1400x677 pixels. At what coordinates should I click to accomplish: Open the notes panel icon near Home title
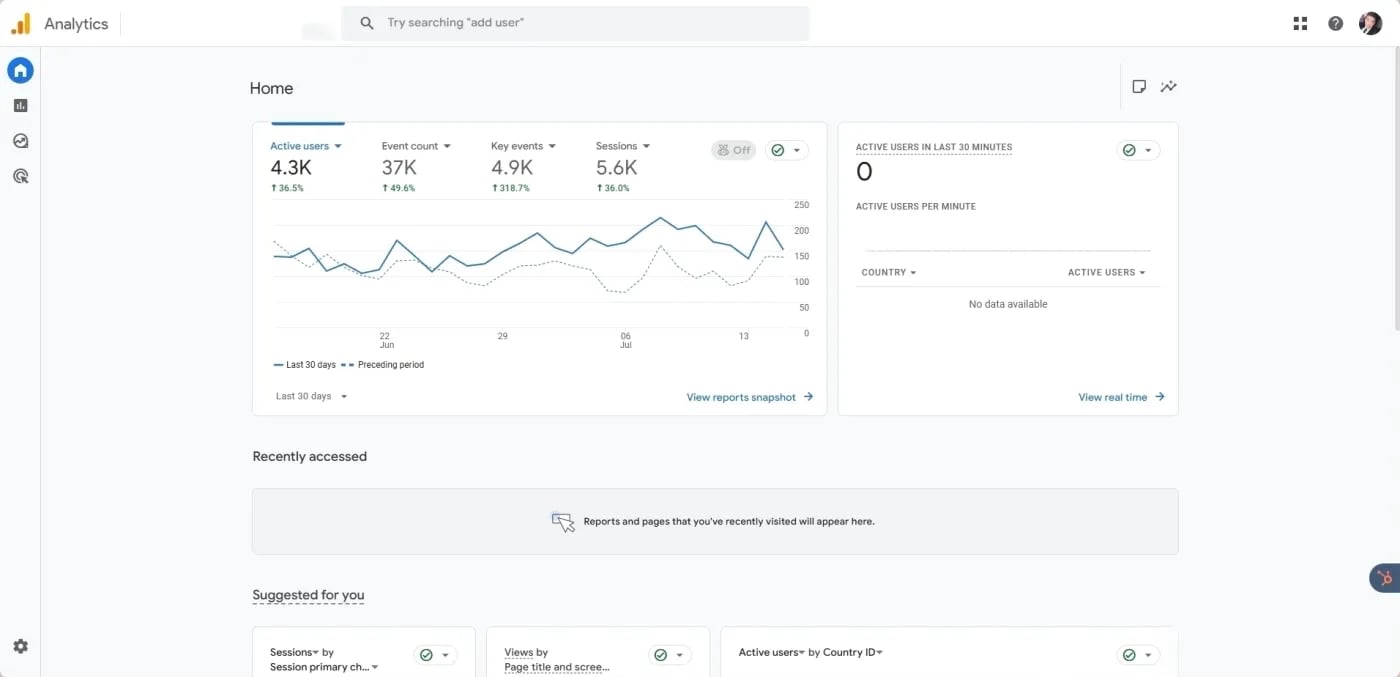(1139, 86)
